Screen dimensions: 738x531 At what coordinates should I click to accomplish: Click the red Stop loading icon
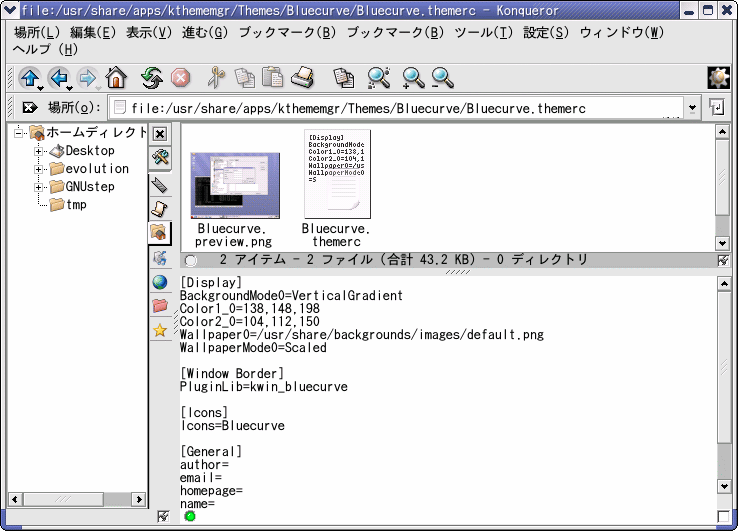coord(180,78)
